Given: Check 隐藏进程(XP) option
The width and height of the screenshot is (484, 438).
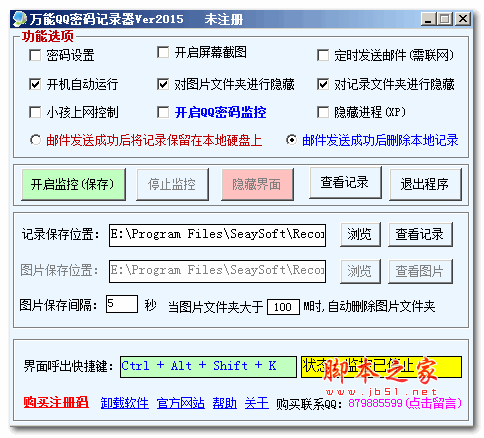Looking at the screenshot, I should [x=323, y=112].
